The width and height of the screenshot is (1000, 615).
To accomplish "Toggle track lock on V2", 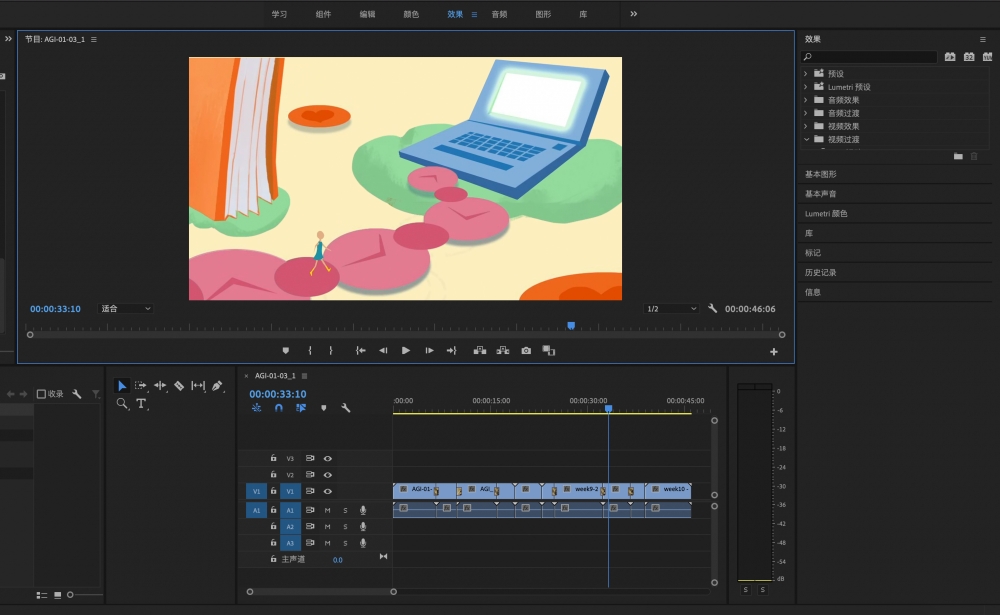I will [x=273, y=475].
